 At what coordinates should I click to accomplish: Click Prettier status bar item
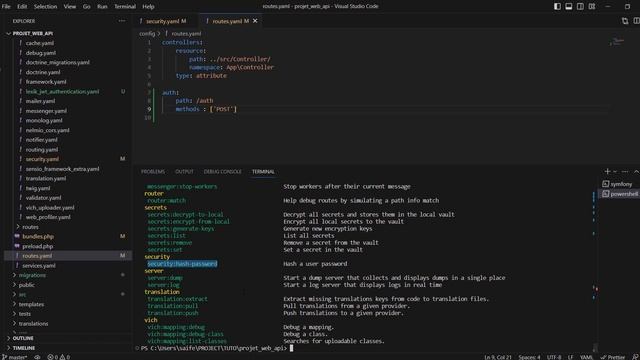click(613, 357)
